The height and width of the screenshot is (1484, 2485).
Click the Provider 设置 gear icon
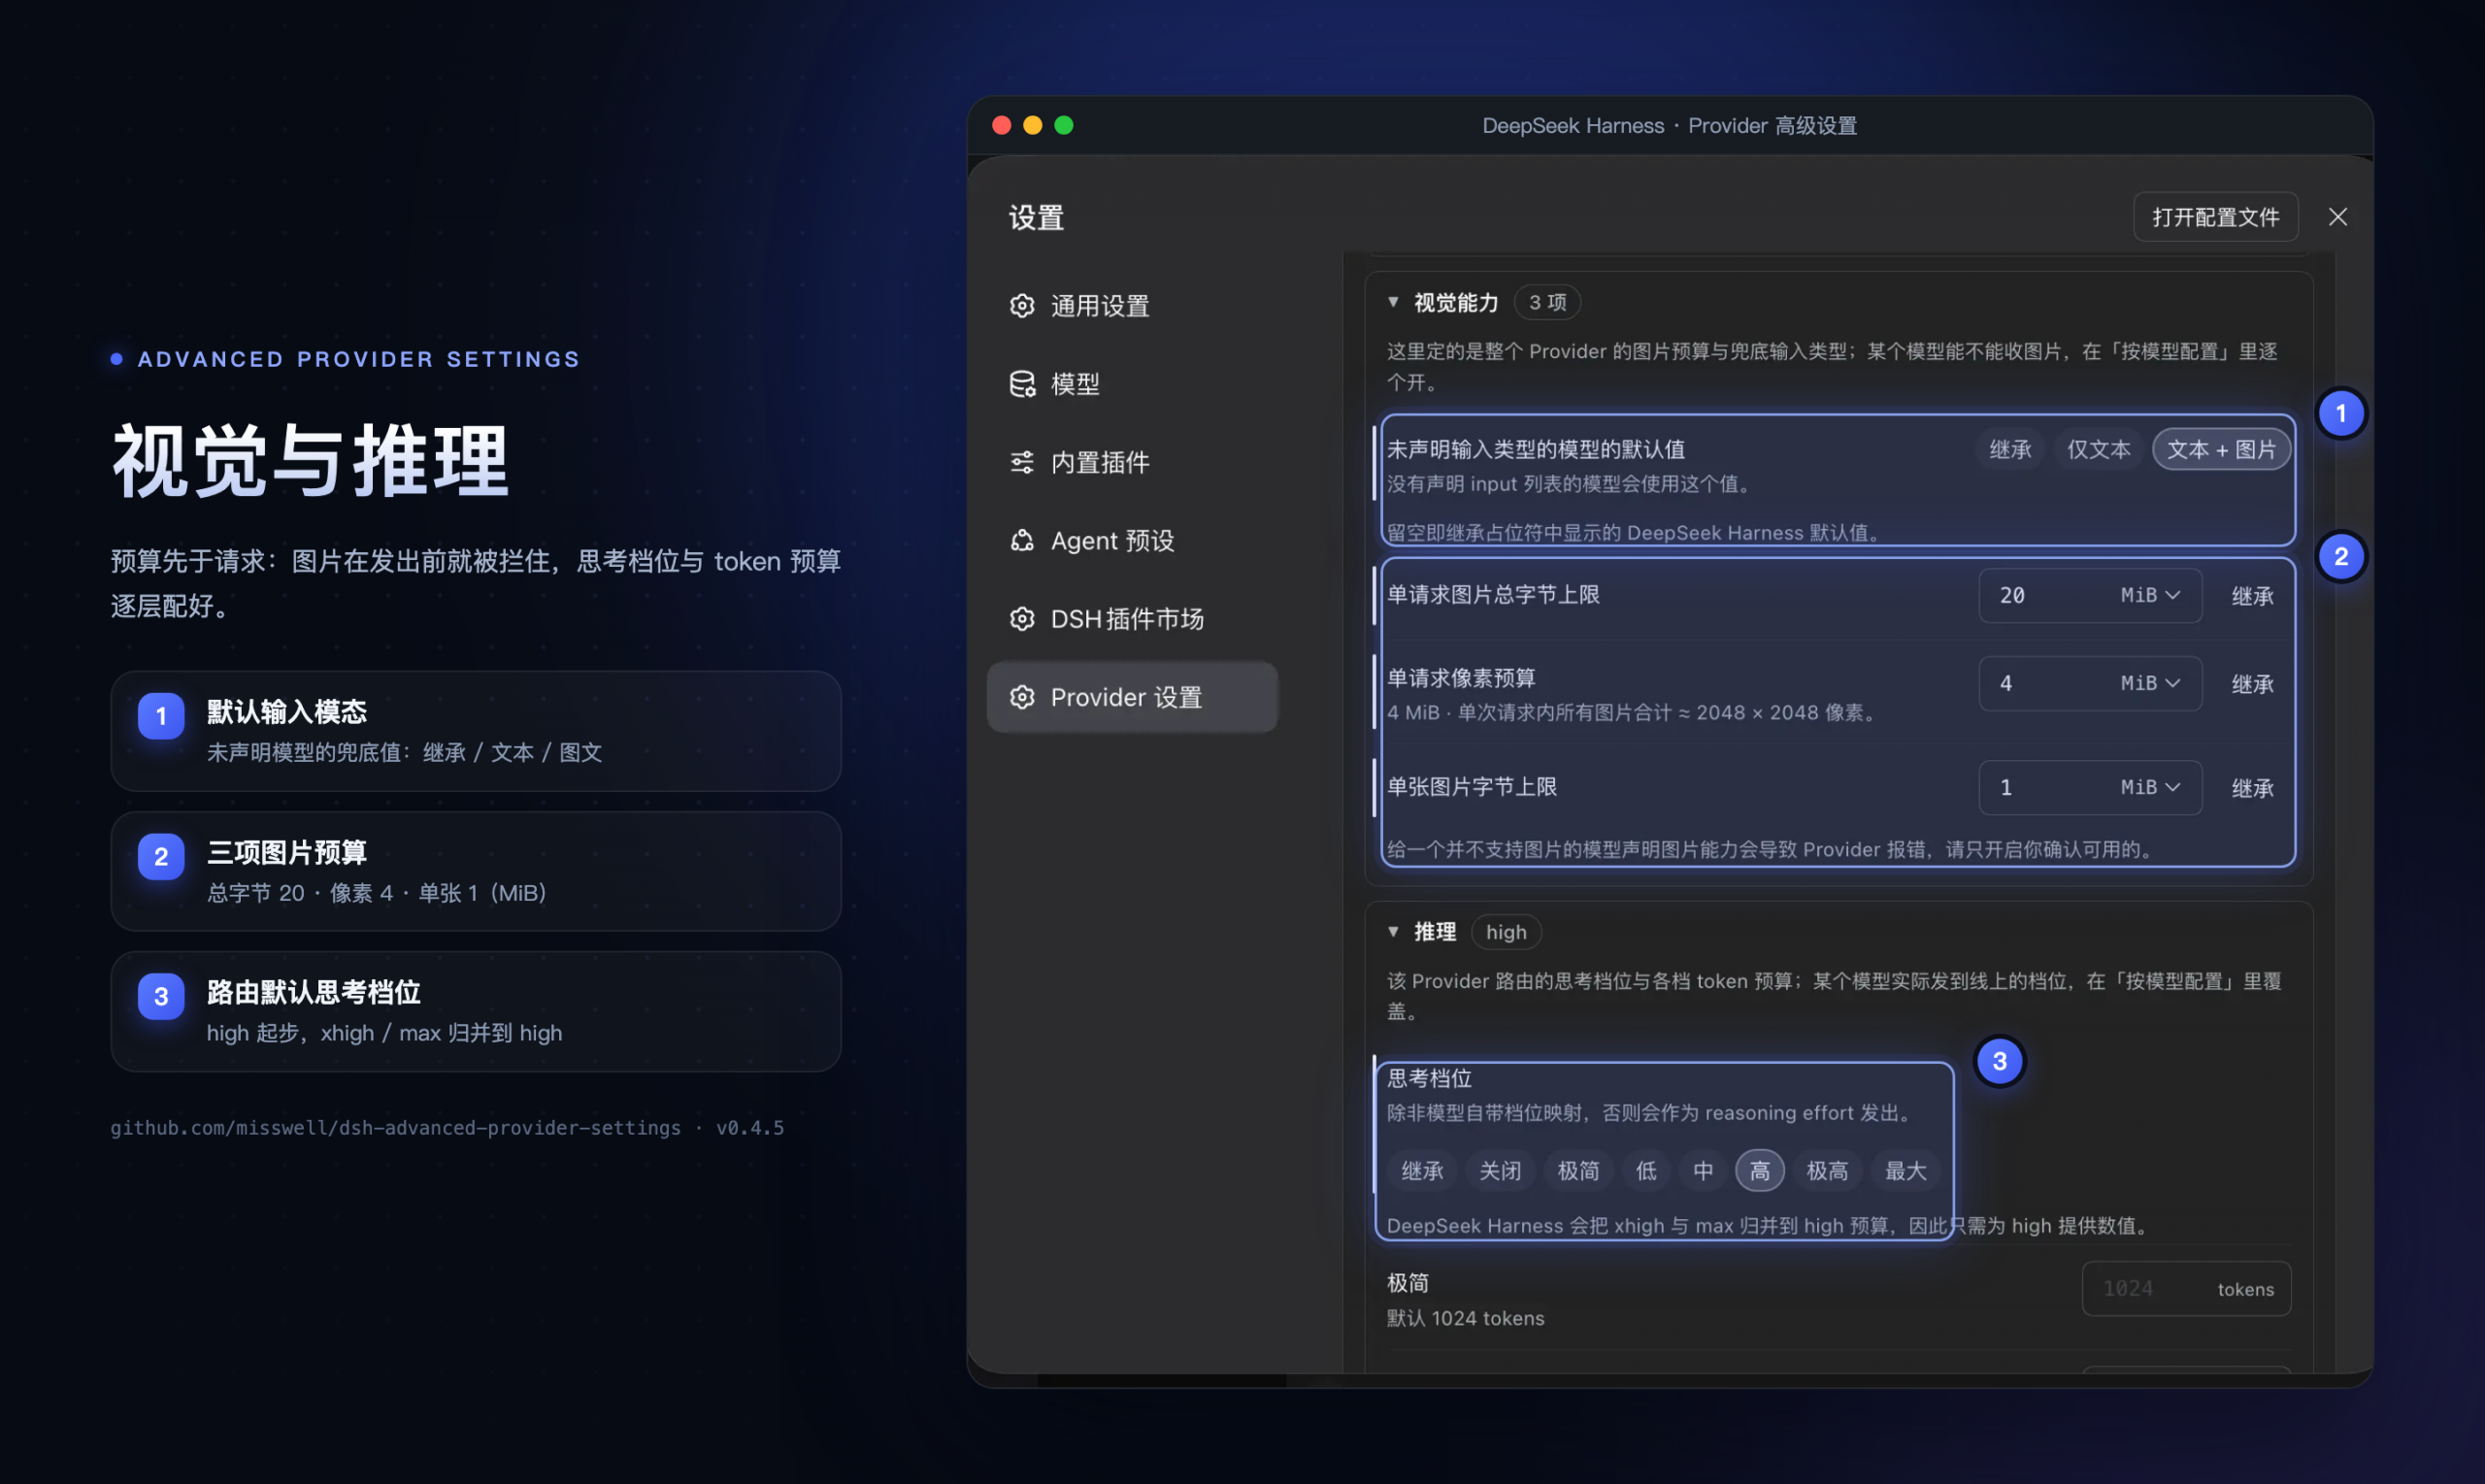click(x=1021, y=697)
